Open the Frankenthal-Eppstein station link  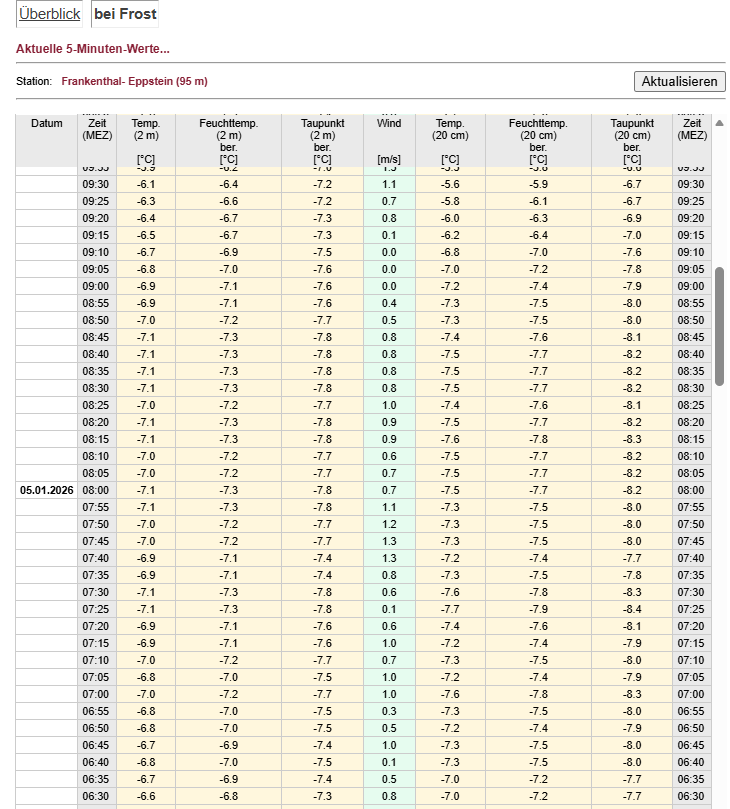134,81
